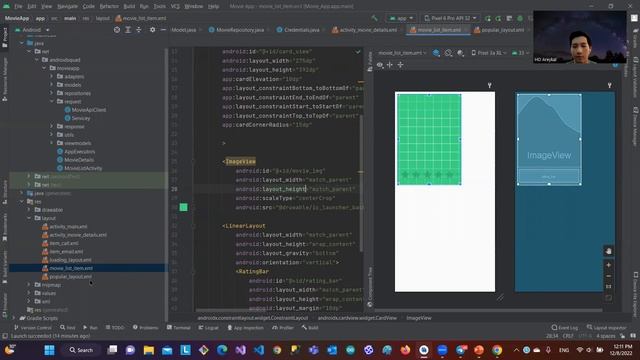
Task: Expand the models package
Action: coord(52,85)
